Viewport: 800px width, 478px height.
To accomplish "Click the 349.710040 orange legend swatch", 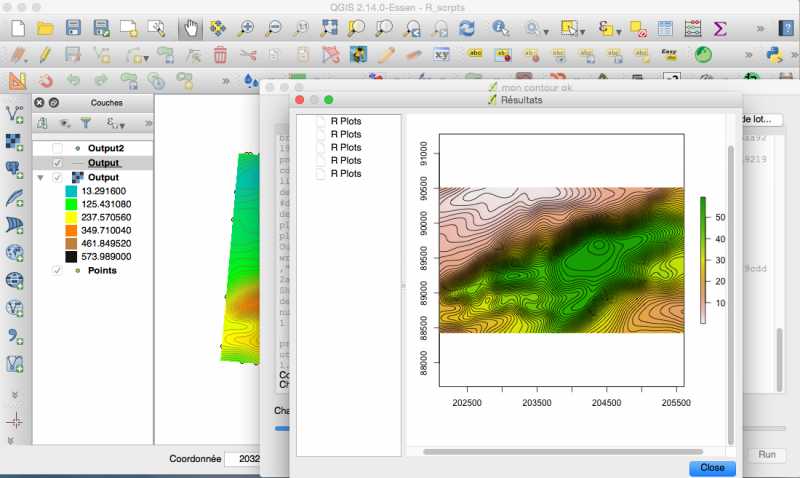I will pyautogui.click(x=71, y=230).
